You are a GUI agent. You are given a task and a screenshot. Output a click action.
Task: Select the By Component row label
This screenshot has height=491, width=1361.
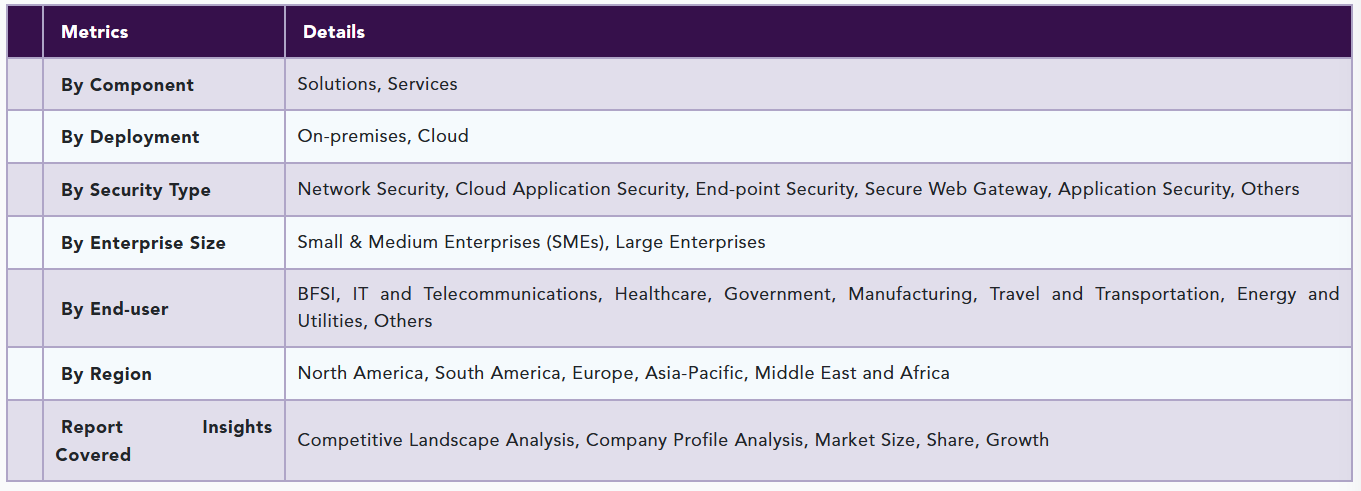(x=127, y=85)
